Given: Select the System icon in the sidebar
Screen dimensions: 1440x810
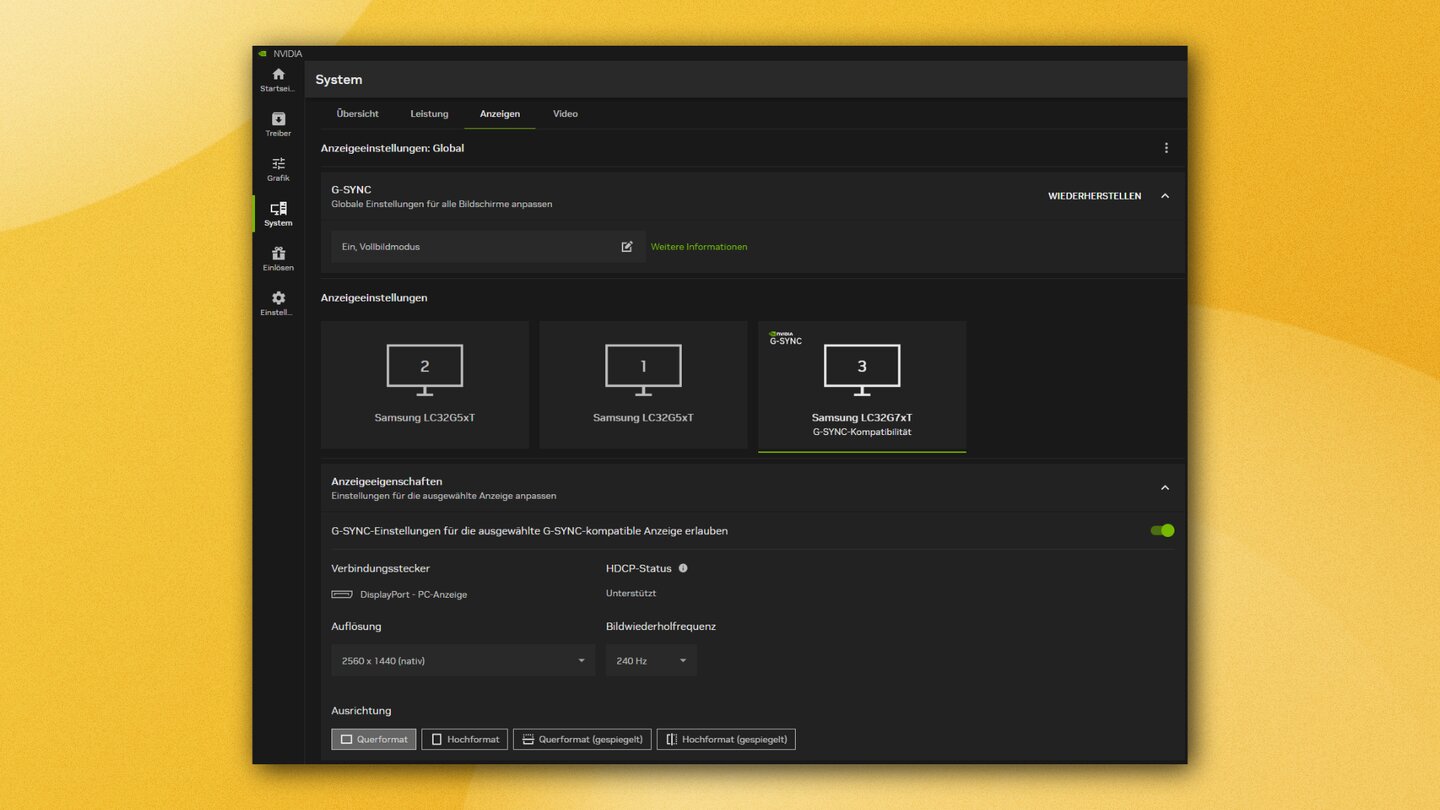Looking at the screenshot, I should click(277, 212).
